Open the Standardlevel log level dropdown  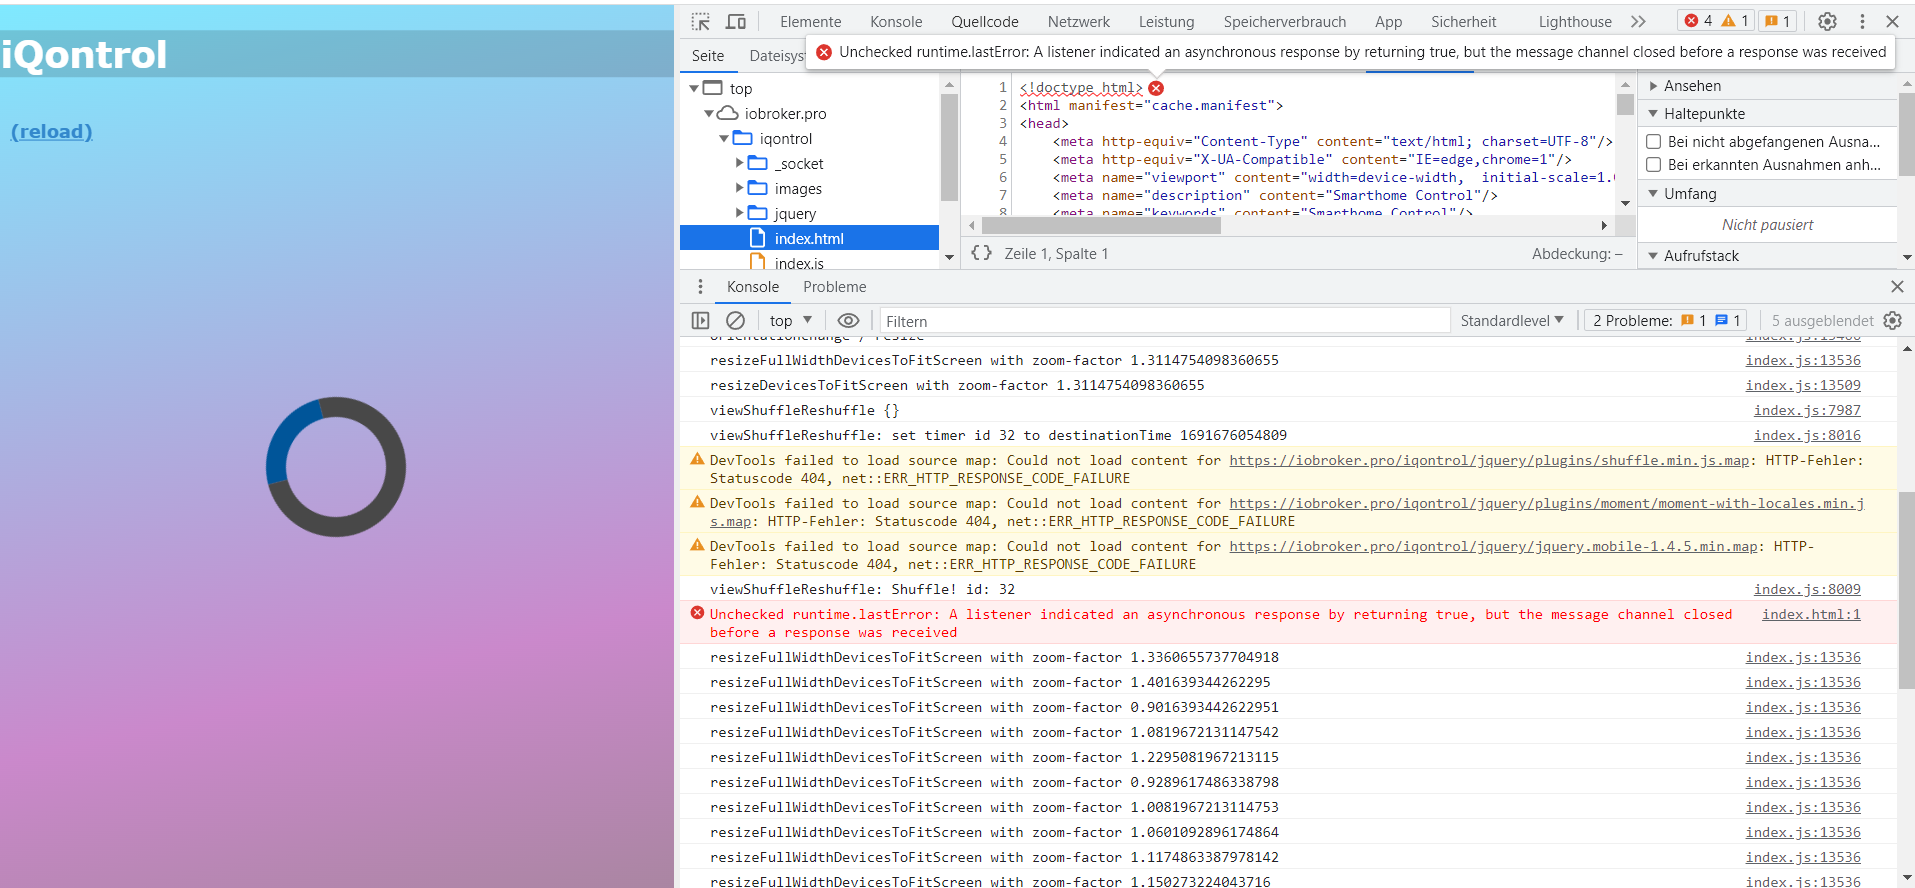pos(1512,321)
